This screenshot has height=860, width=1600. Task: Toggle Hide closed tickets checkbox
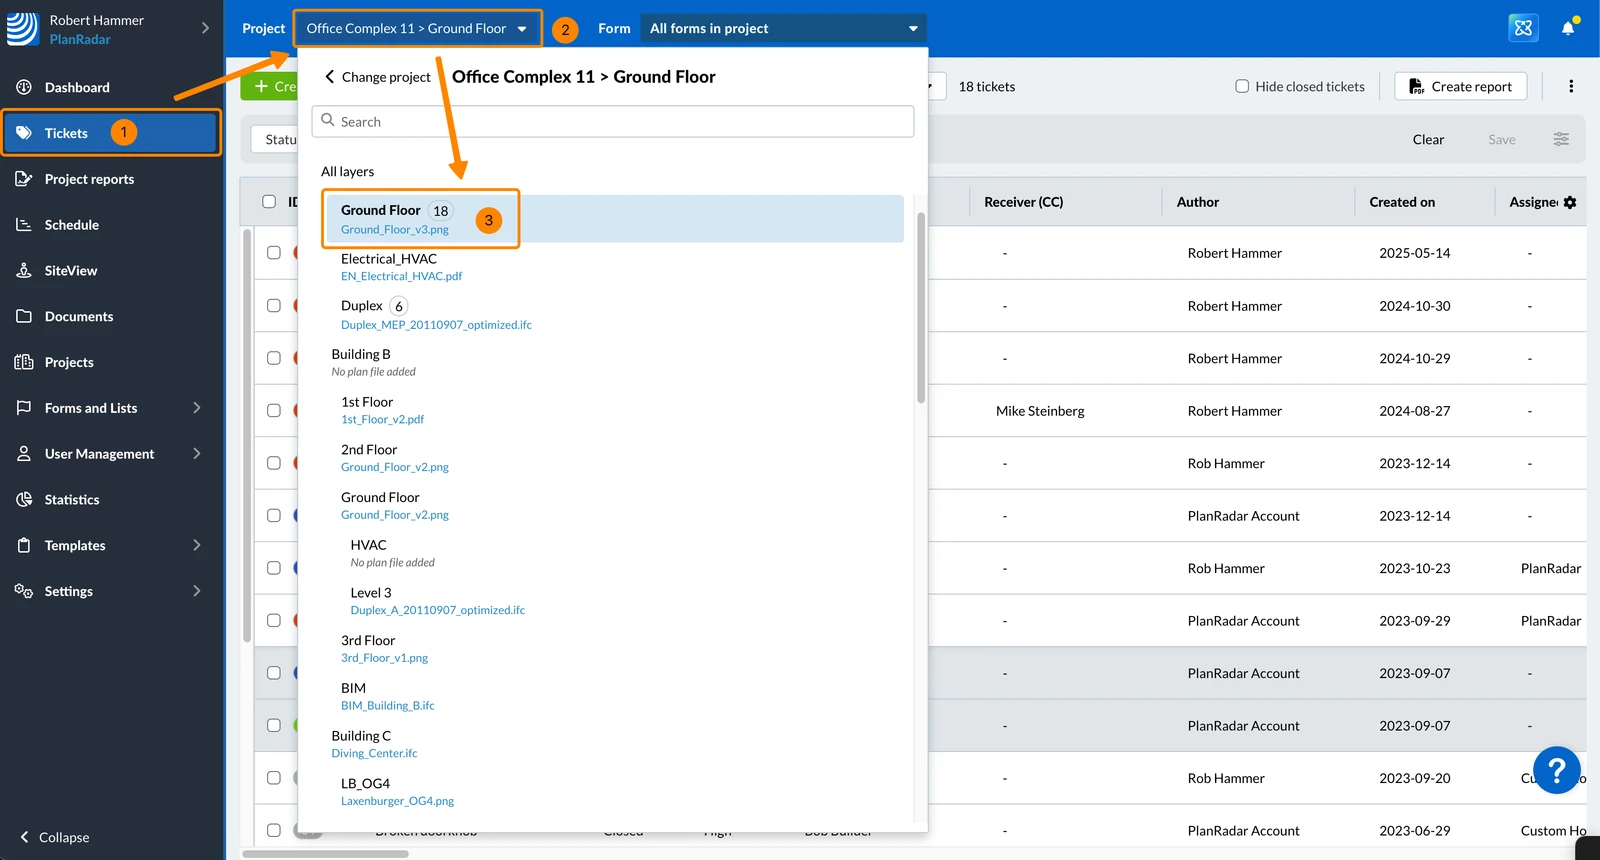[x=1242, y=86]
